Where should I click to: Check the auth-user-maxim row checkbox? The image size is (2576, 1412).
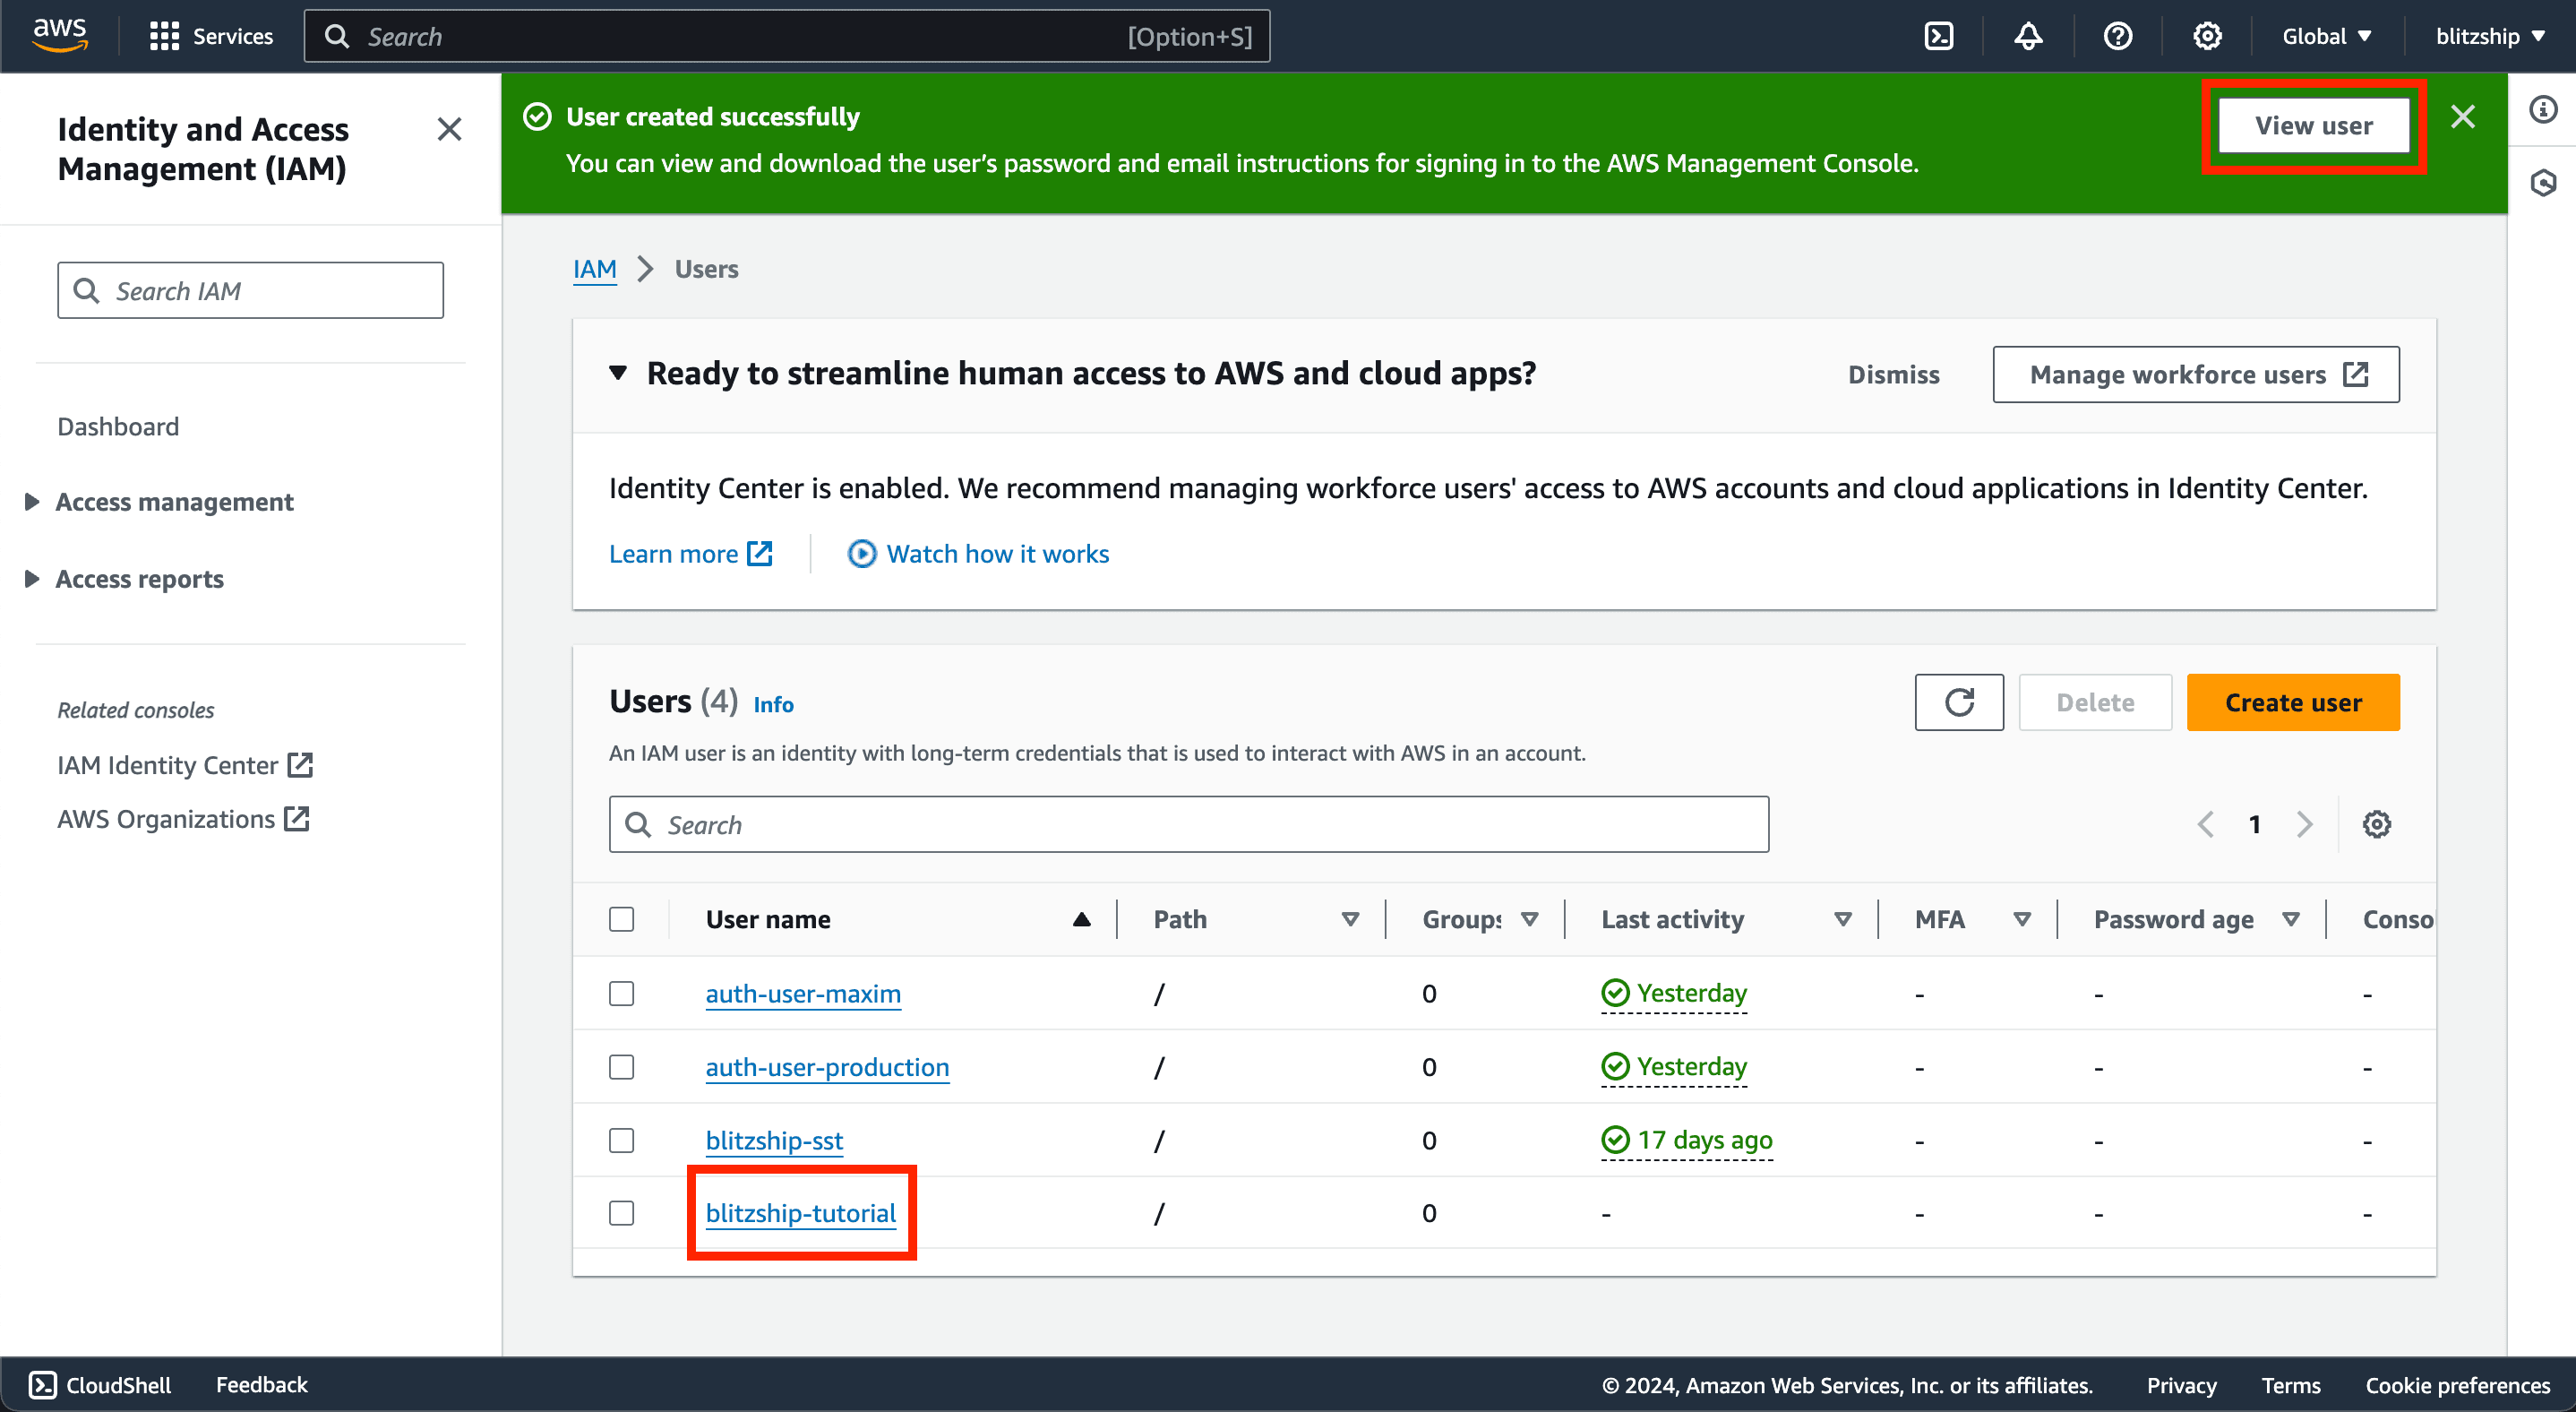(x=621, y=993)
